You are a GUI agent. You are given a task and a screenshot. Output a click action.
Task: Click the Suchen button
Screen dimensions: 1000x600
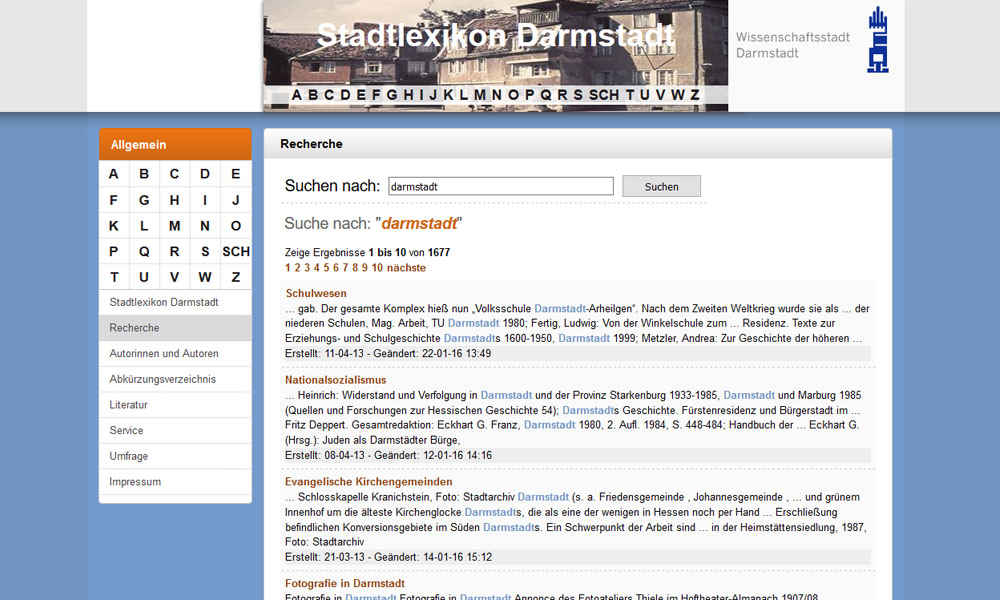coord(661,187)
